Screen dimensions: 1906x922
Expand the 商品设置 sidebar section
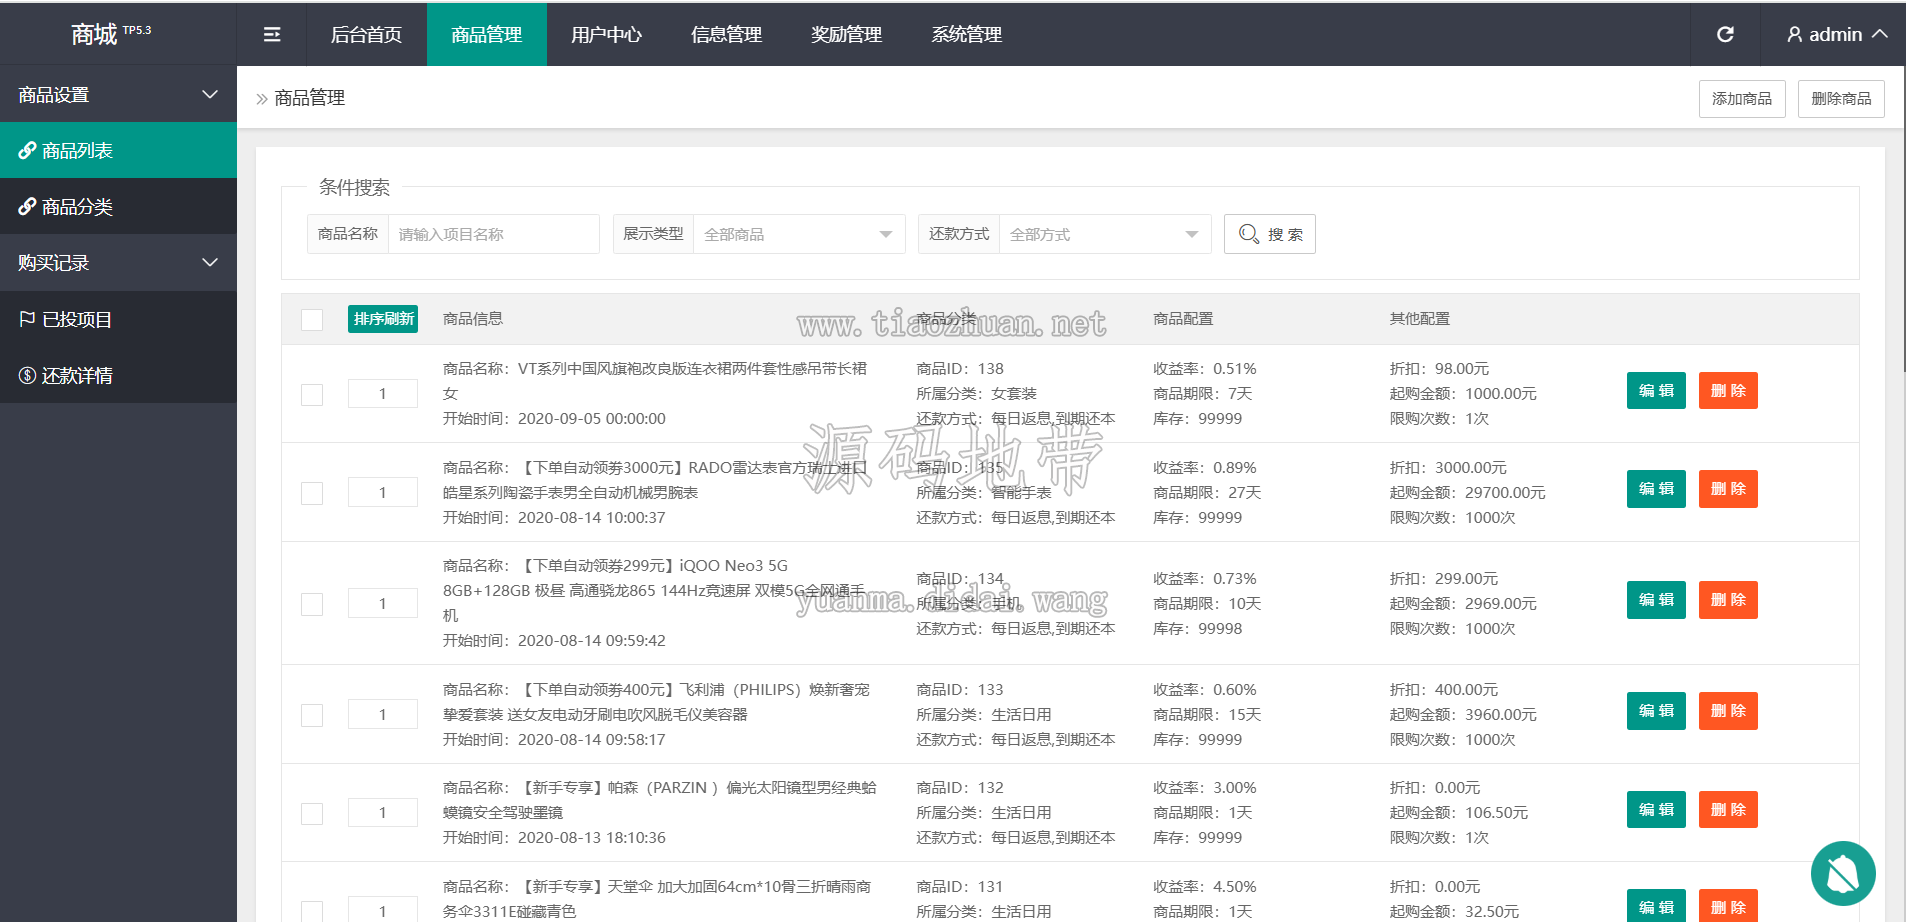(118, 94)
